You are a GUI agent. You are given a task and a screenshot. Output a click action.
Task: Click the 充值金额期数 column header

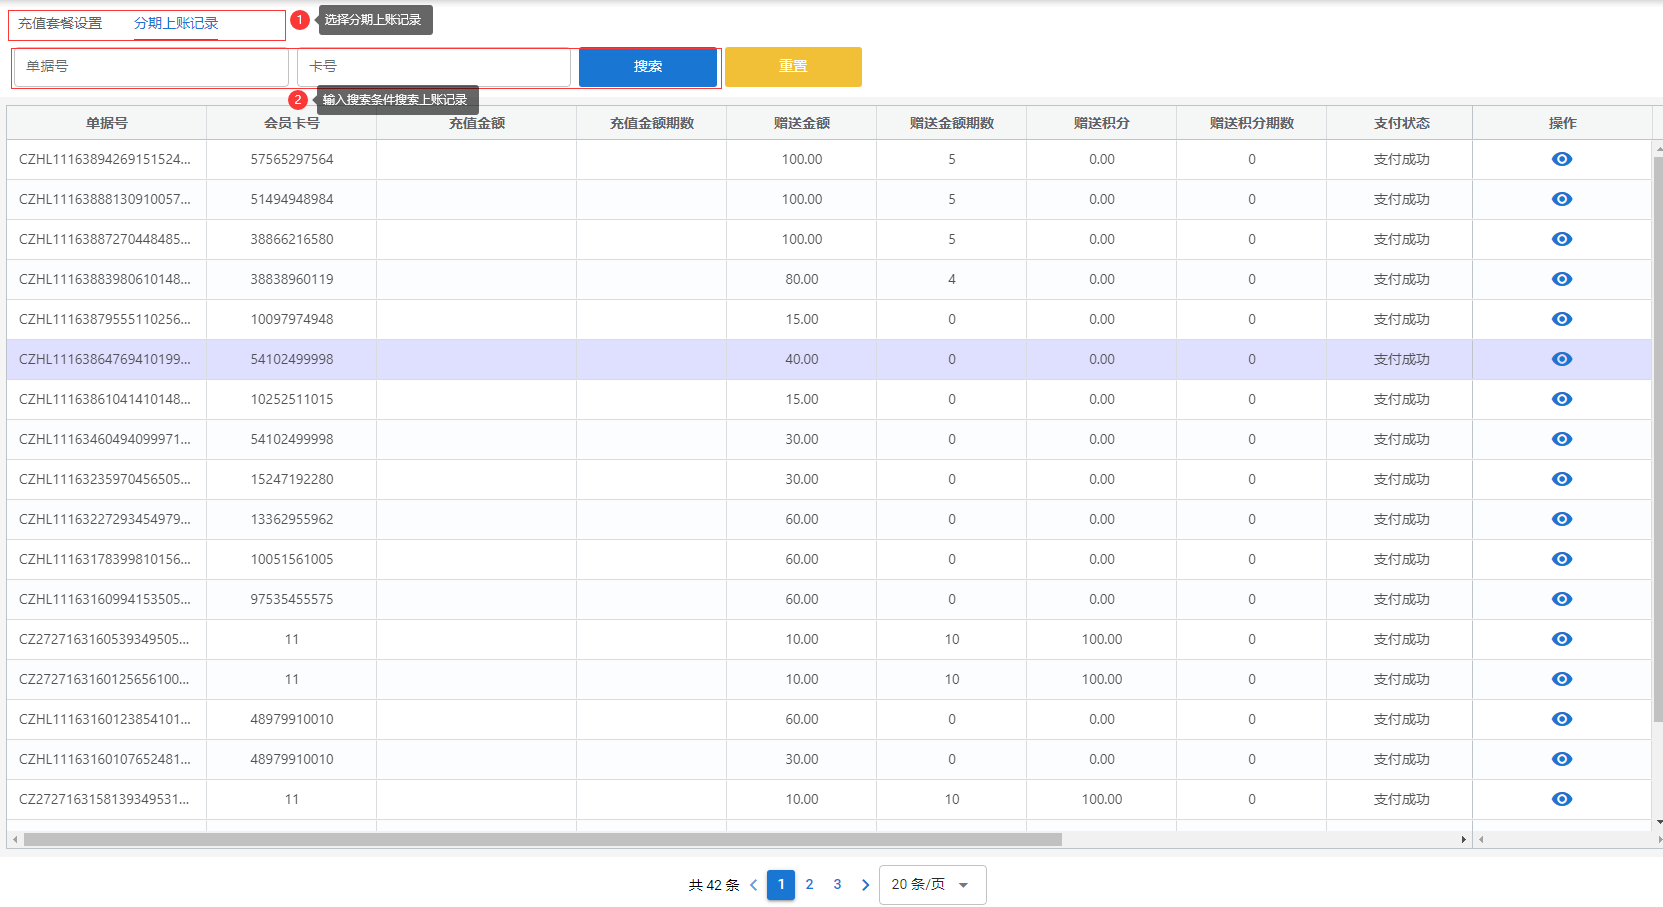coord(652,123)
